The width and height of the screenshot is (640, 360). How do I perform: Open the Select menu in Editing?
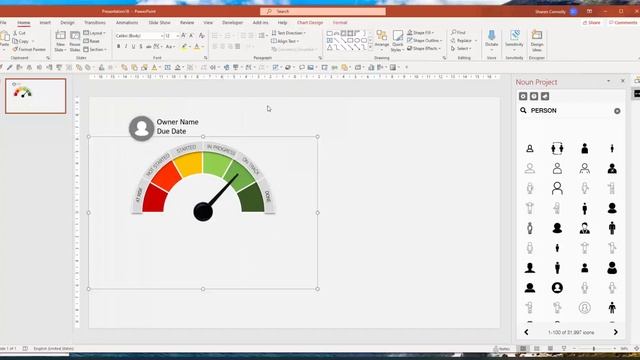tap(461, 49)
